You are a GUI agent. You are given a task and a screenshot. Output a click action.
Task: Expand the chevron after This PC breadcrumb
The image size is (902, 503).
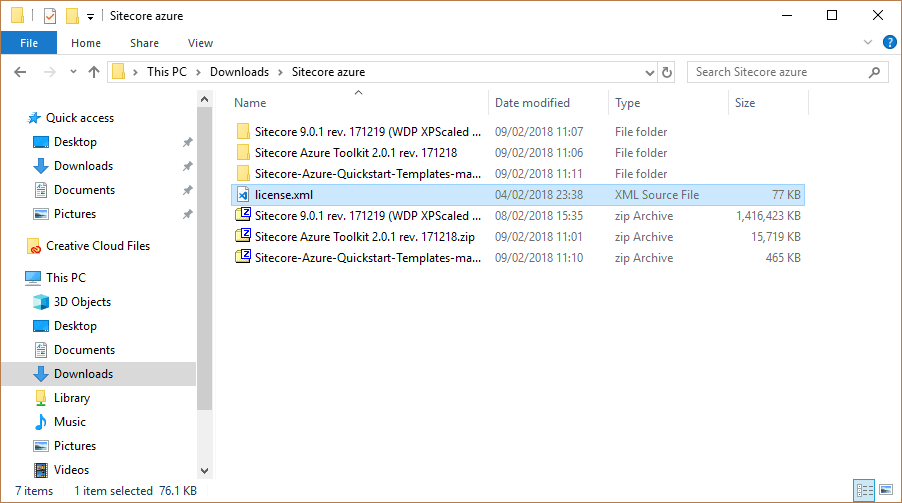pos(198,73)
